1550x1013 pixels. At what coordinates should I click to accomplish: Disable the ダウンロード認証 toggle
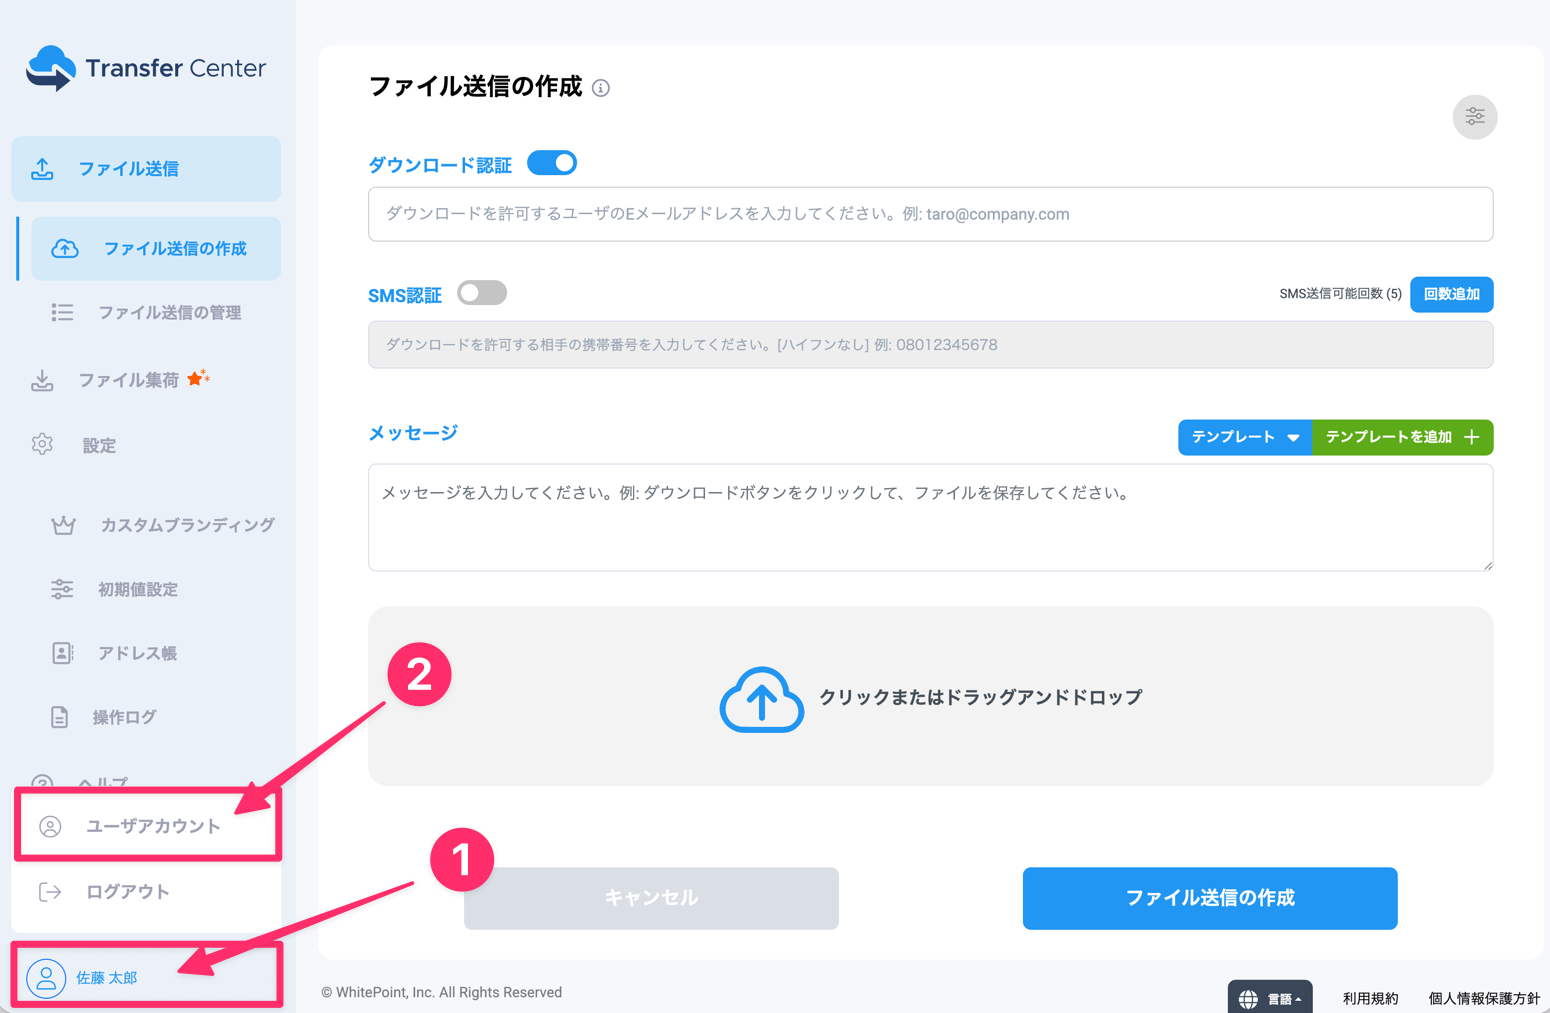pyautogui.click(x=552, y=163)
